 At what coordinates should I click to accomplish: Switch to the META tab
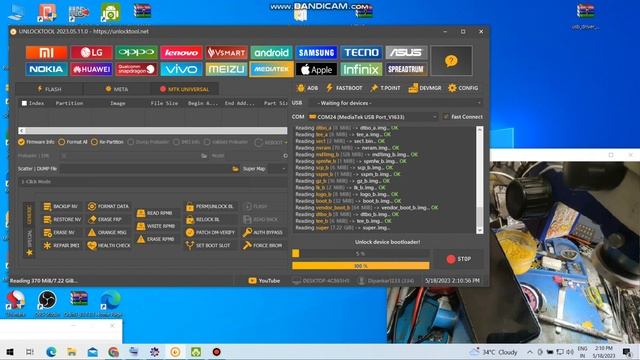(x=117, y=89)
